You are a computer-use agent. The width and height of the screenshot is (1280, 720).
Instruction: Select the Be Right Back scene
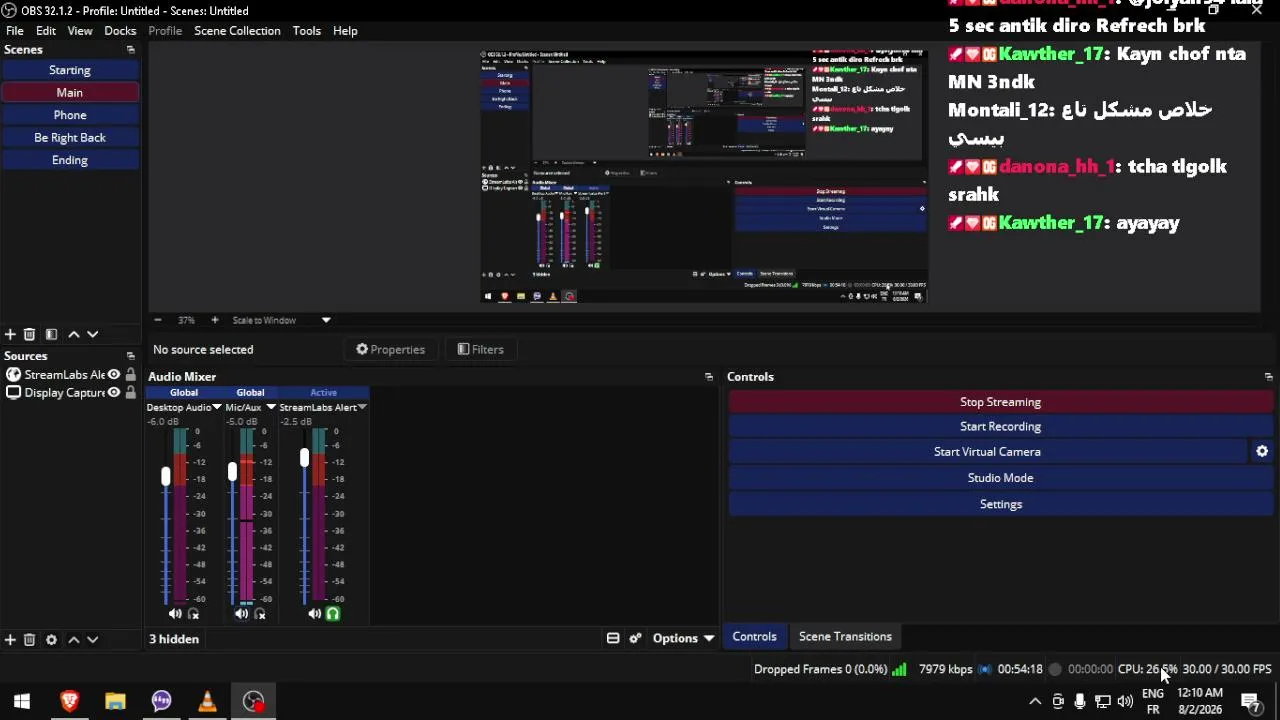click(70, 138)
